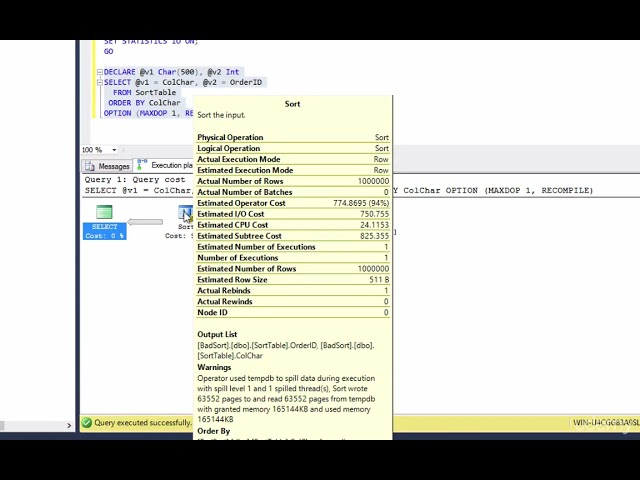
Task: Click the 'Estimated Execution Mode' row
Action: point(293,170)
